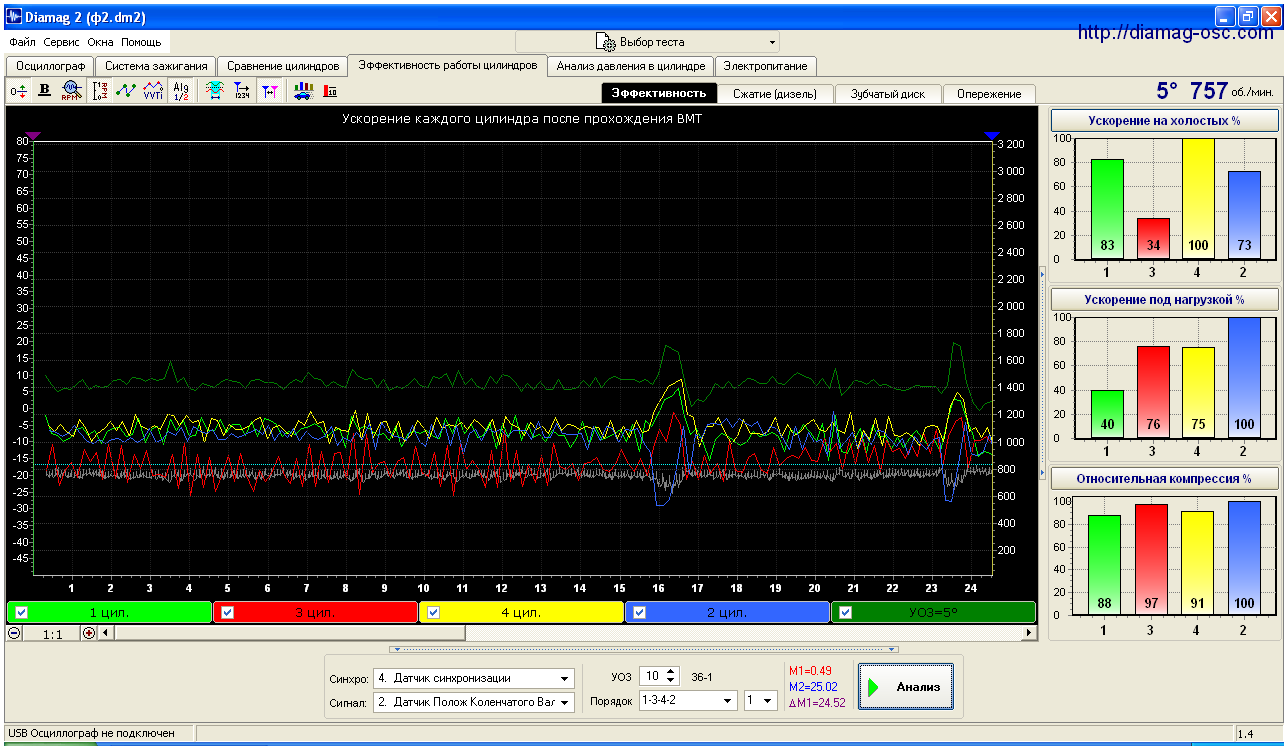1288x746 pixels.
Task: Zoom out with the minus magnifier icon
Action: [x=14, y=633]
